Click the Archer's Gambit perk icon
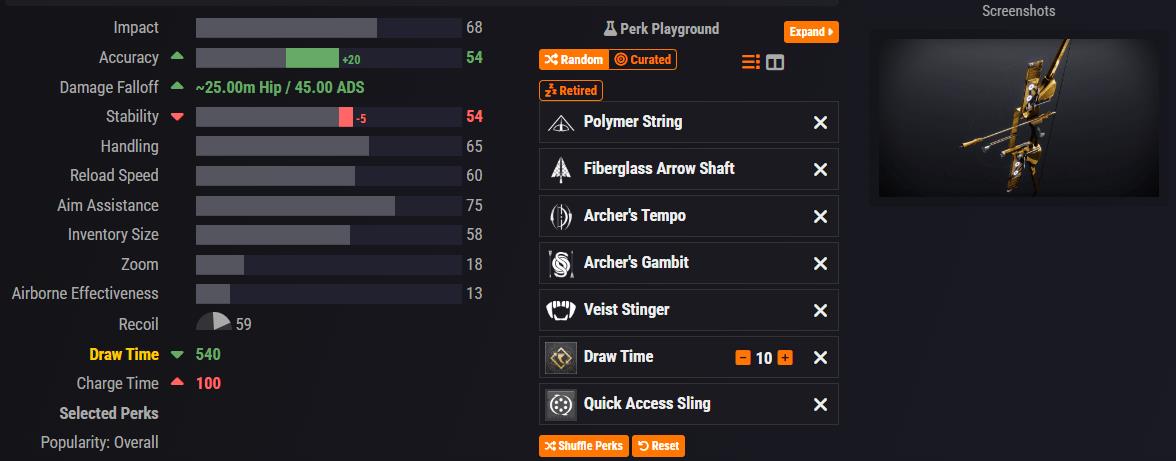 pyautogui.click(x=560, y=263)
